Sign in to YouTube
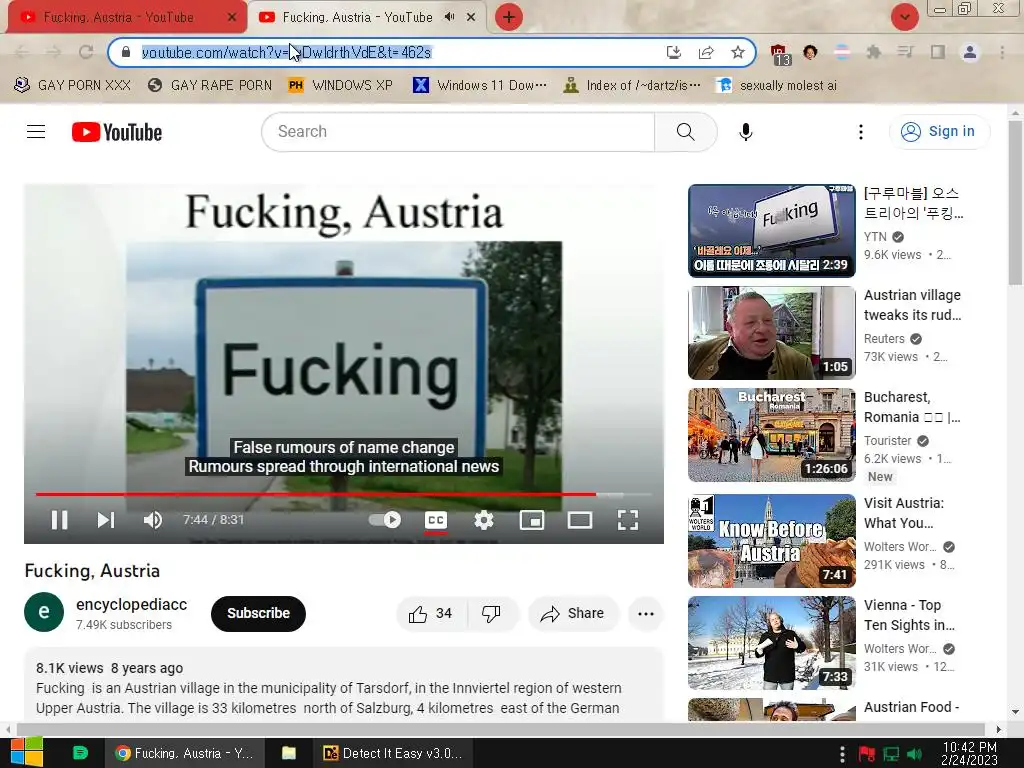The image size is (1024, 768). [939, 131]
